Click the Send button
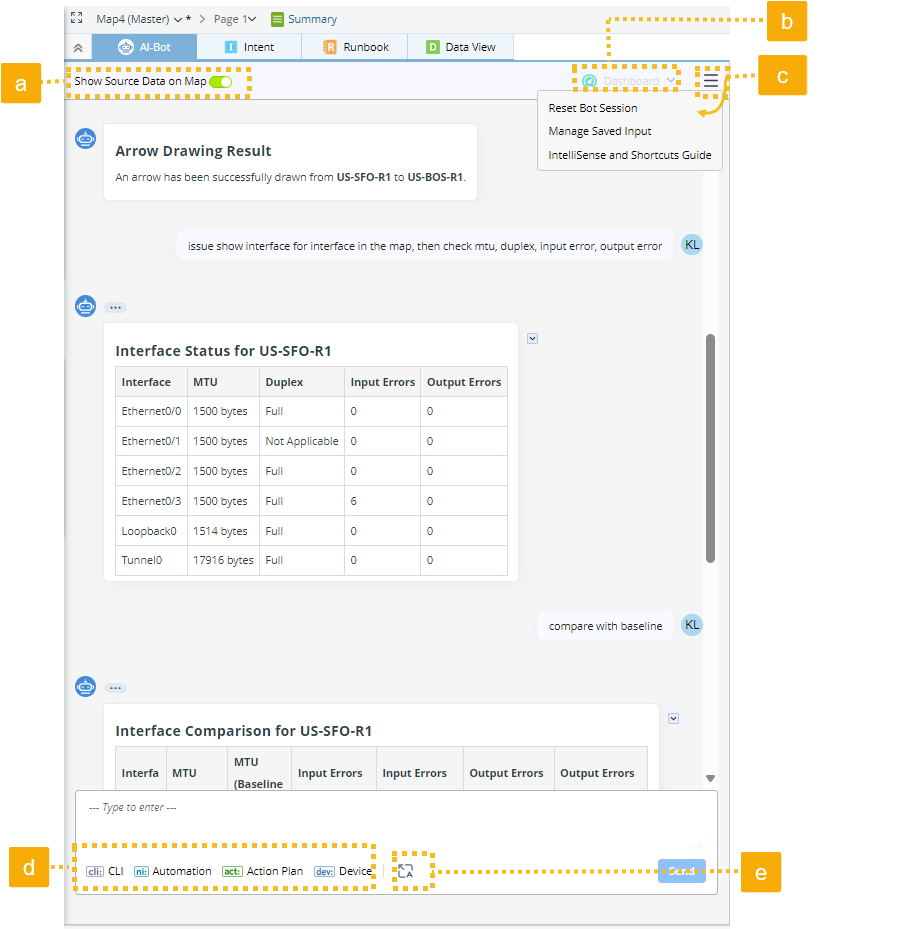The image size is (919, 929). pyautogui.click(x=681, y=871)
